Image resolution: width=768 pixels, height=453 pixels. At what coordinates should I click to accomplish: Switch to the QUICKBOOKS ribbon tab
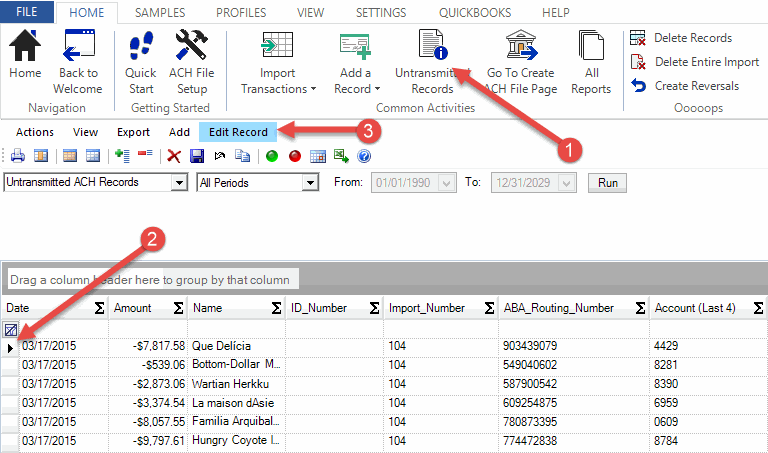point(475,13)
